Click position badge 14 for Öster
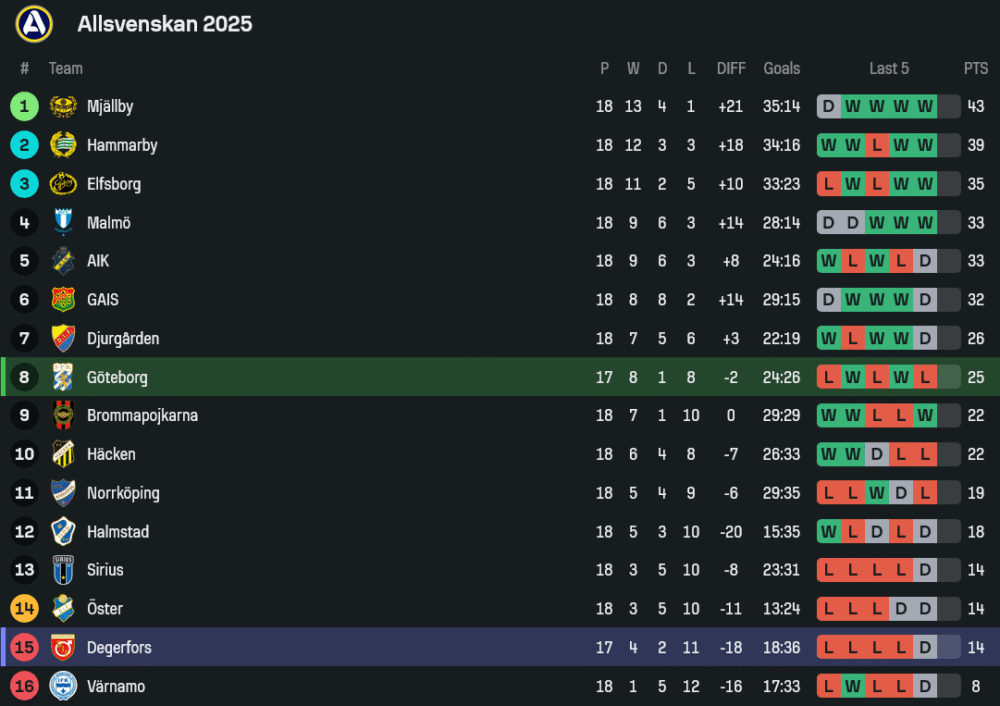1000x706 pixels. [25, 609]
